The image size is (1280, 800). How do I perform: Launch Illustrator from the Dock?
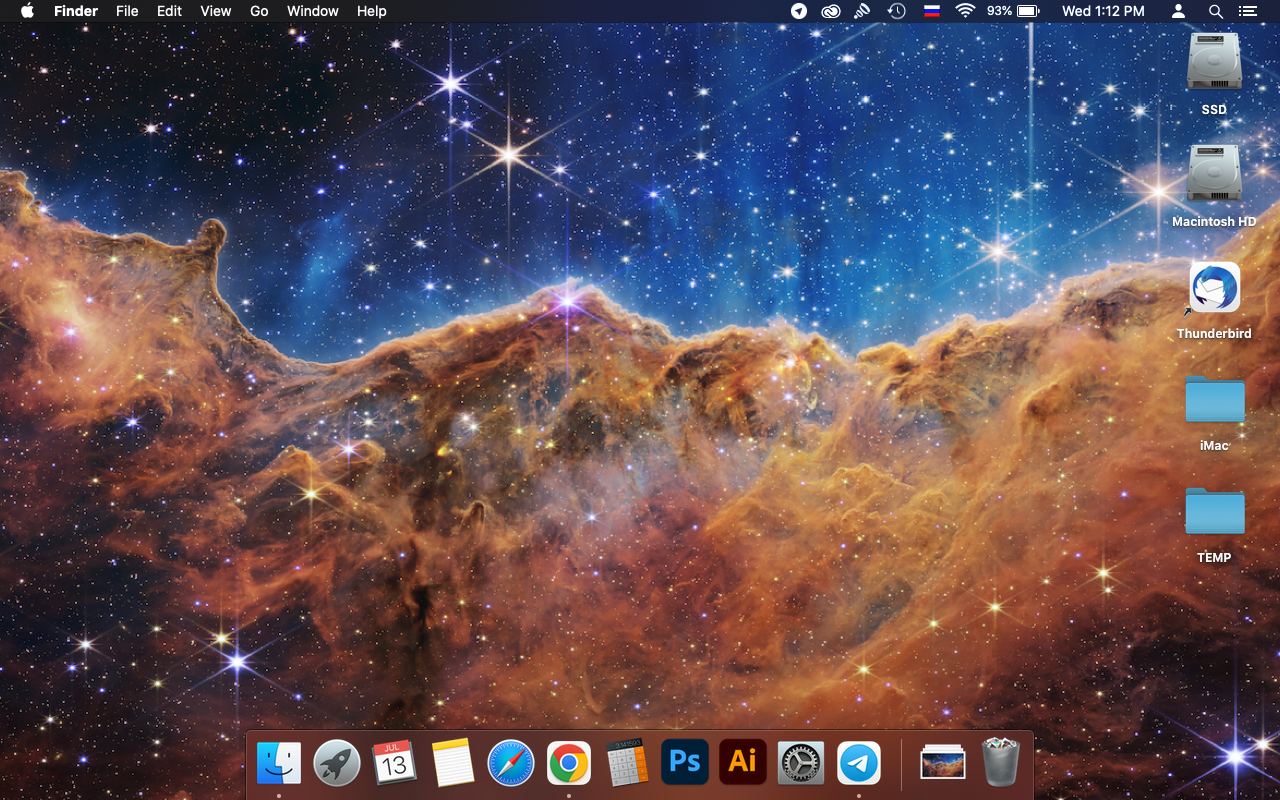coord(743,762)
